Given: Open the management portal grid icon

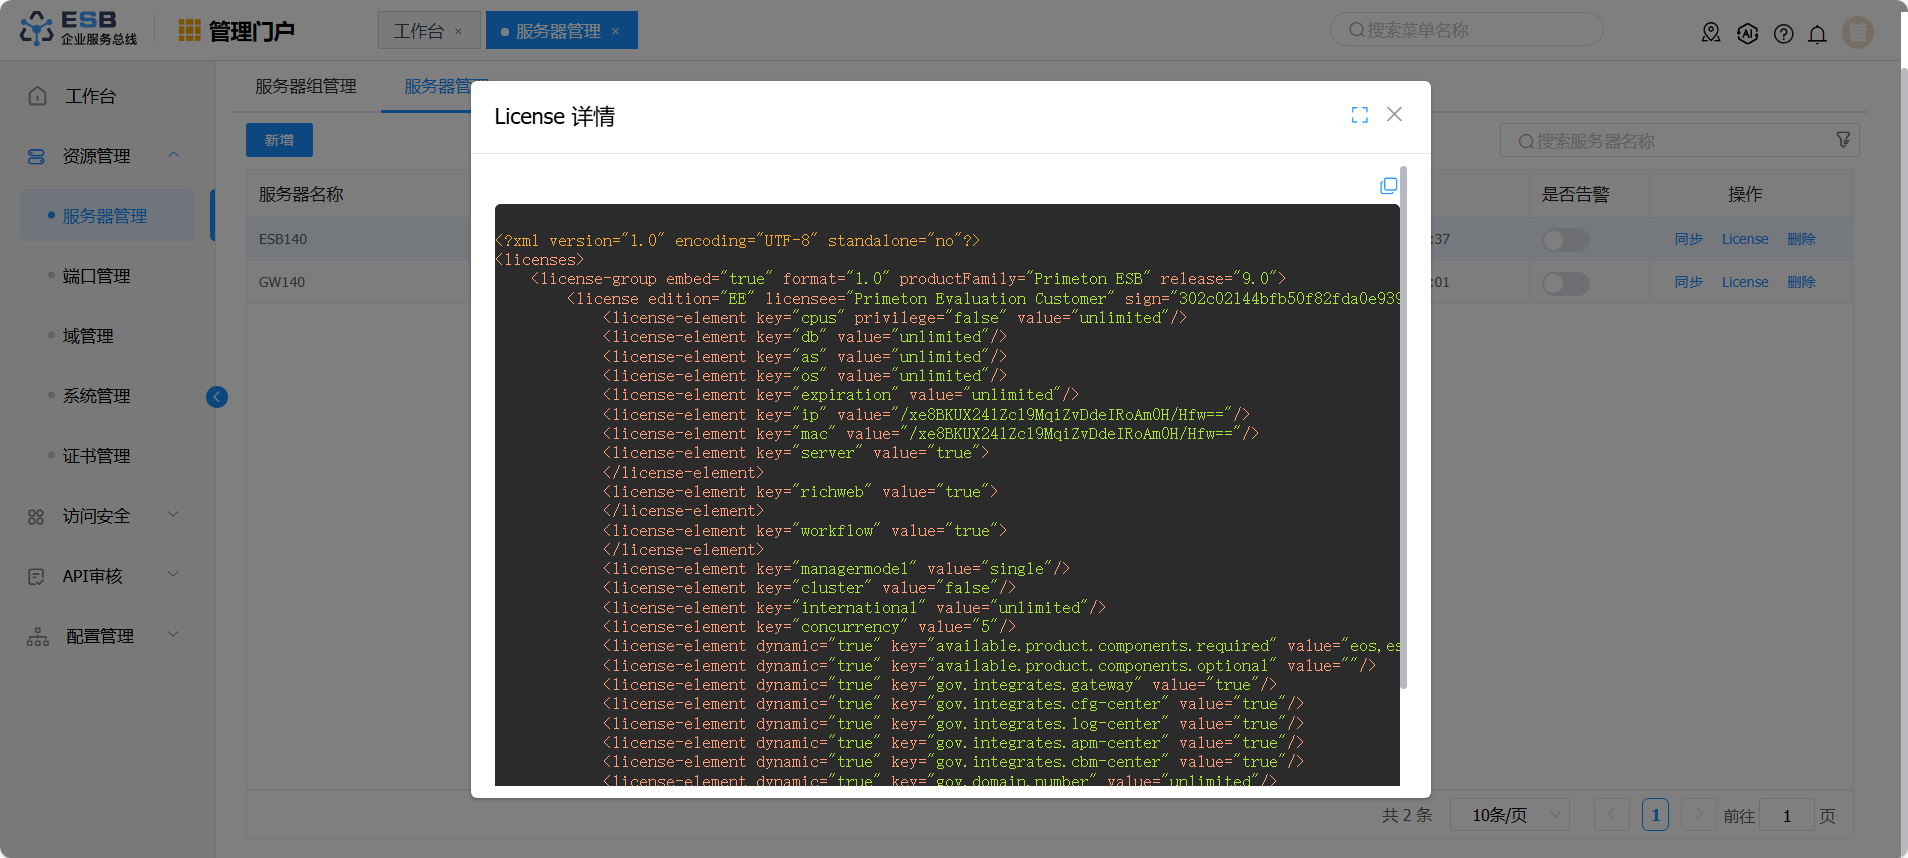Looking at the screenshot, I should [x=189, y=31].
